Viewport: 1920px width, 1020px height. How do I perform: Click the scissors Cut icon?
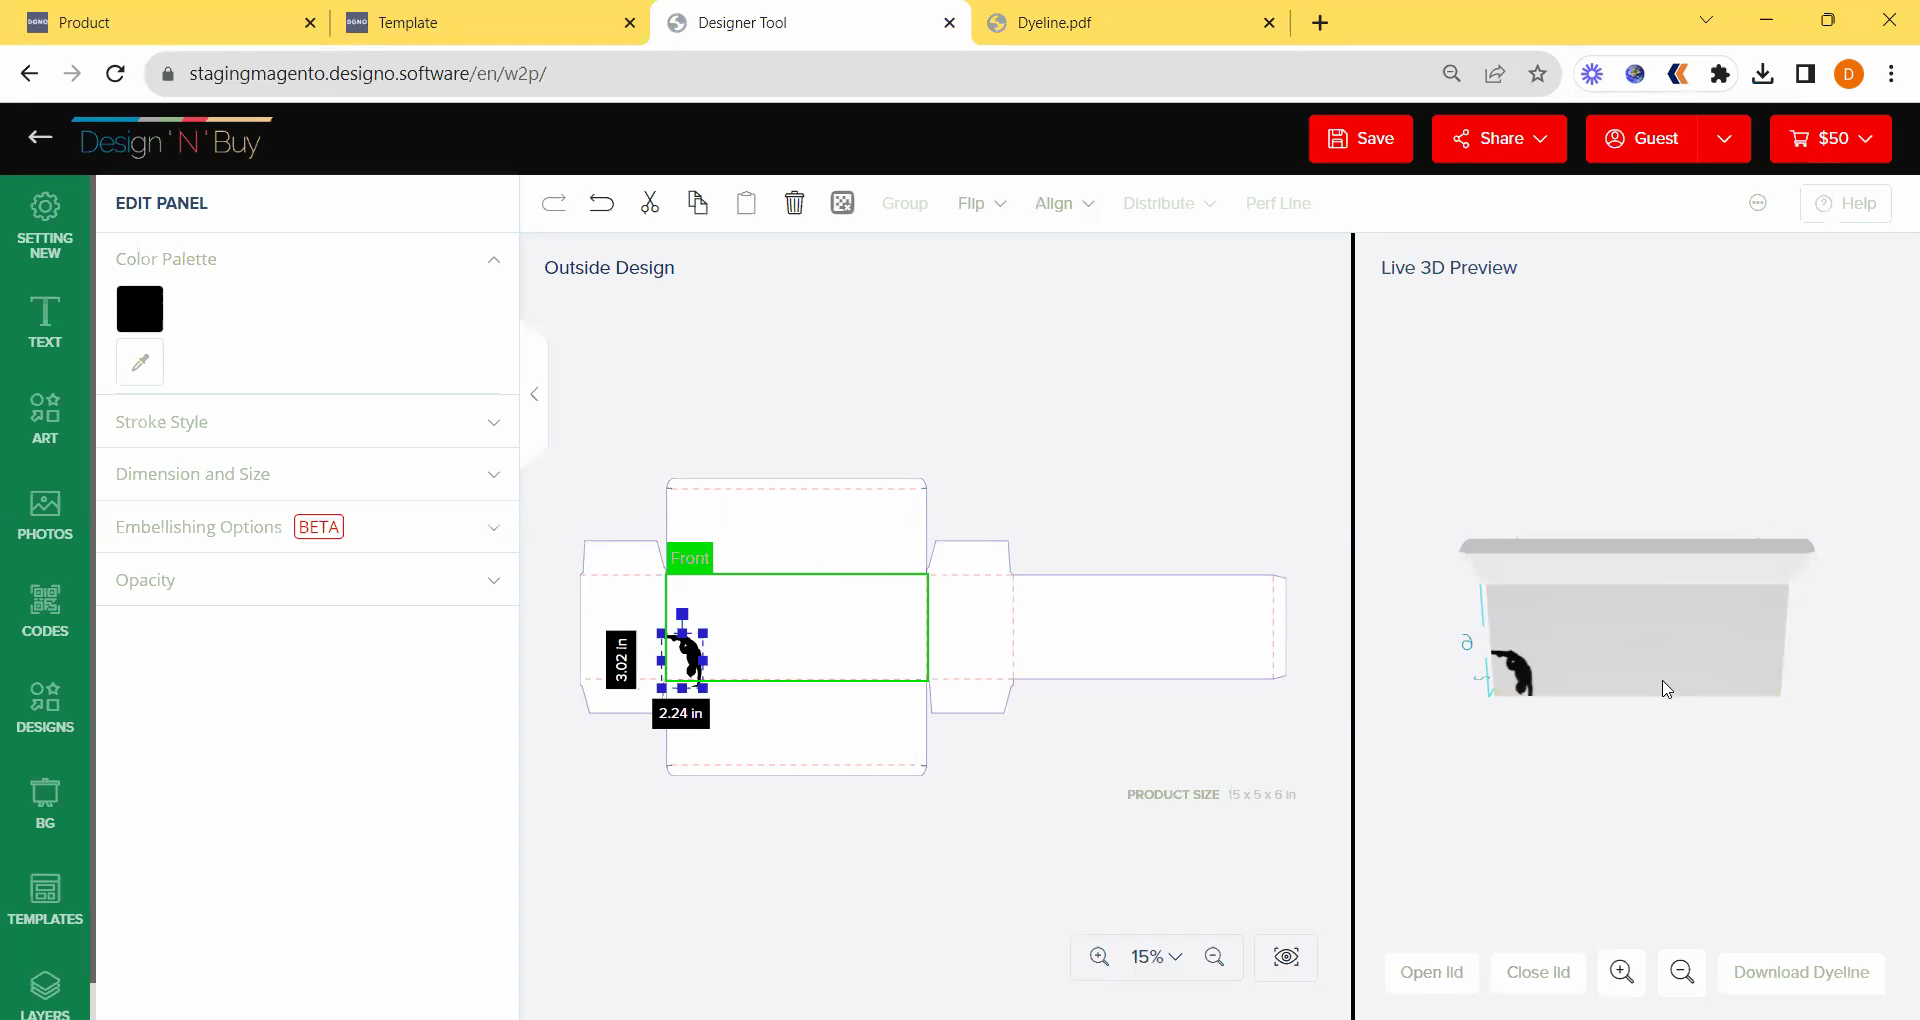[x=650, y=203]
